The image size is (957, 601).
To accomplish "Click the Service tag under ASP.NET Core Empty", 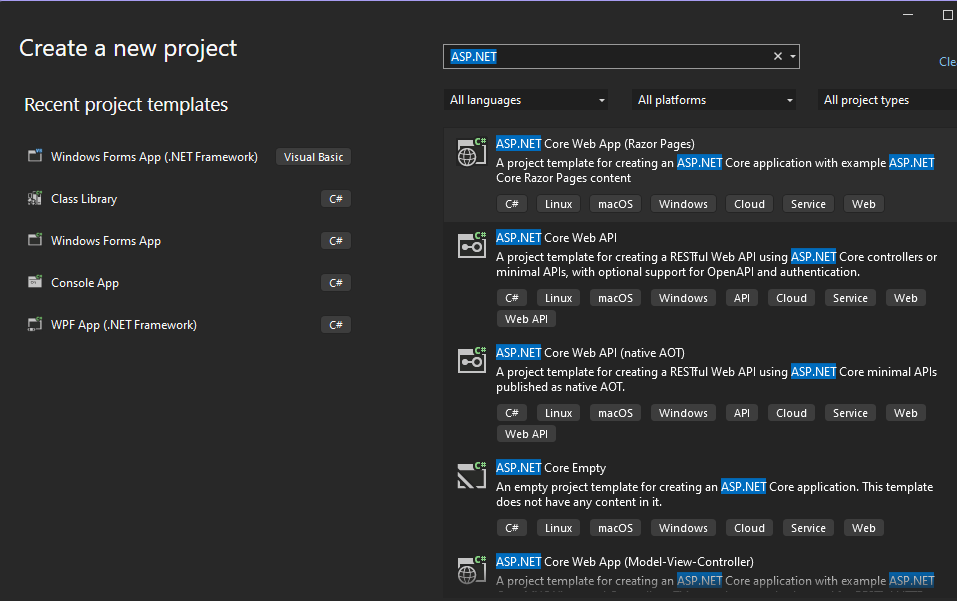I will (808, 528).
